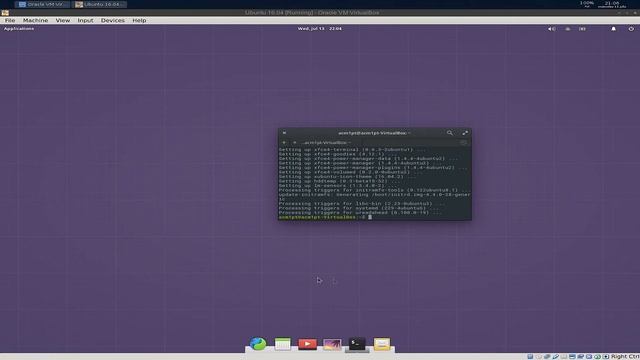Open the Help menu
This screenshot has width=640, height=360.
pos(139,20)
